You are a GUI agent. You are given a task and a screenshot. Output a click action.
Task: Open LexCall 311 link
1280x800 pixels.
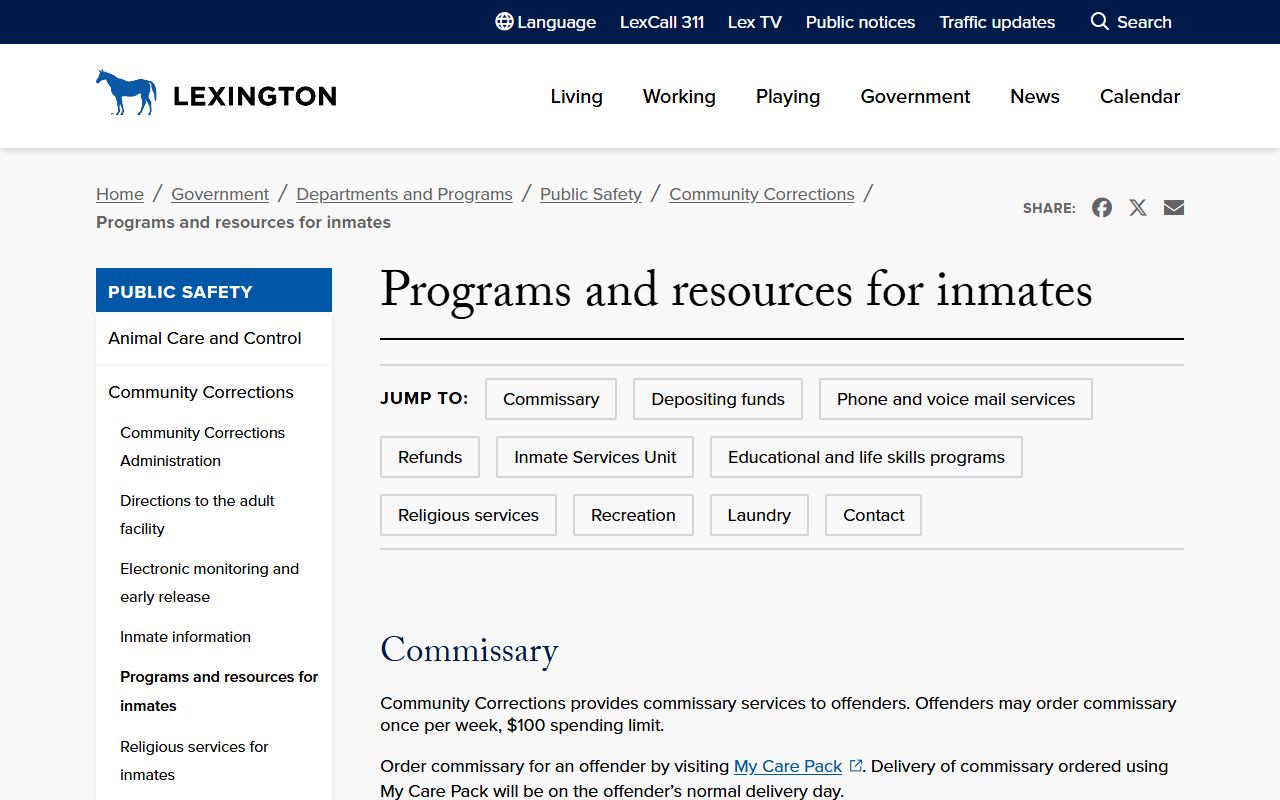click(x=662, y=22)
